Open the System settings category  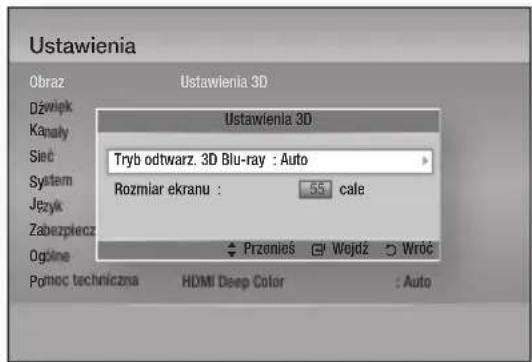click(51, 181)
